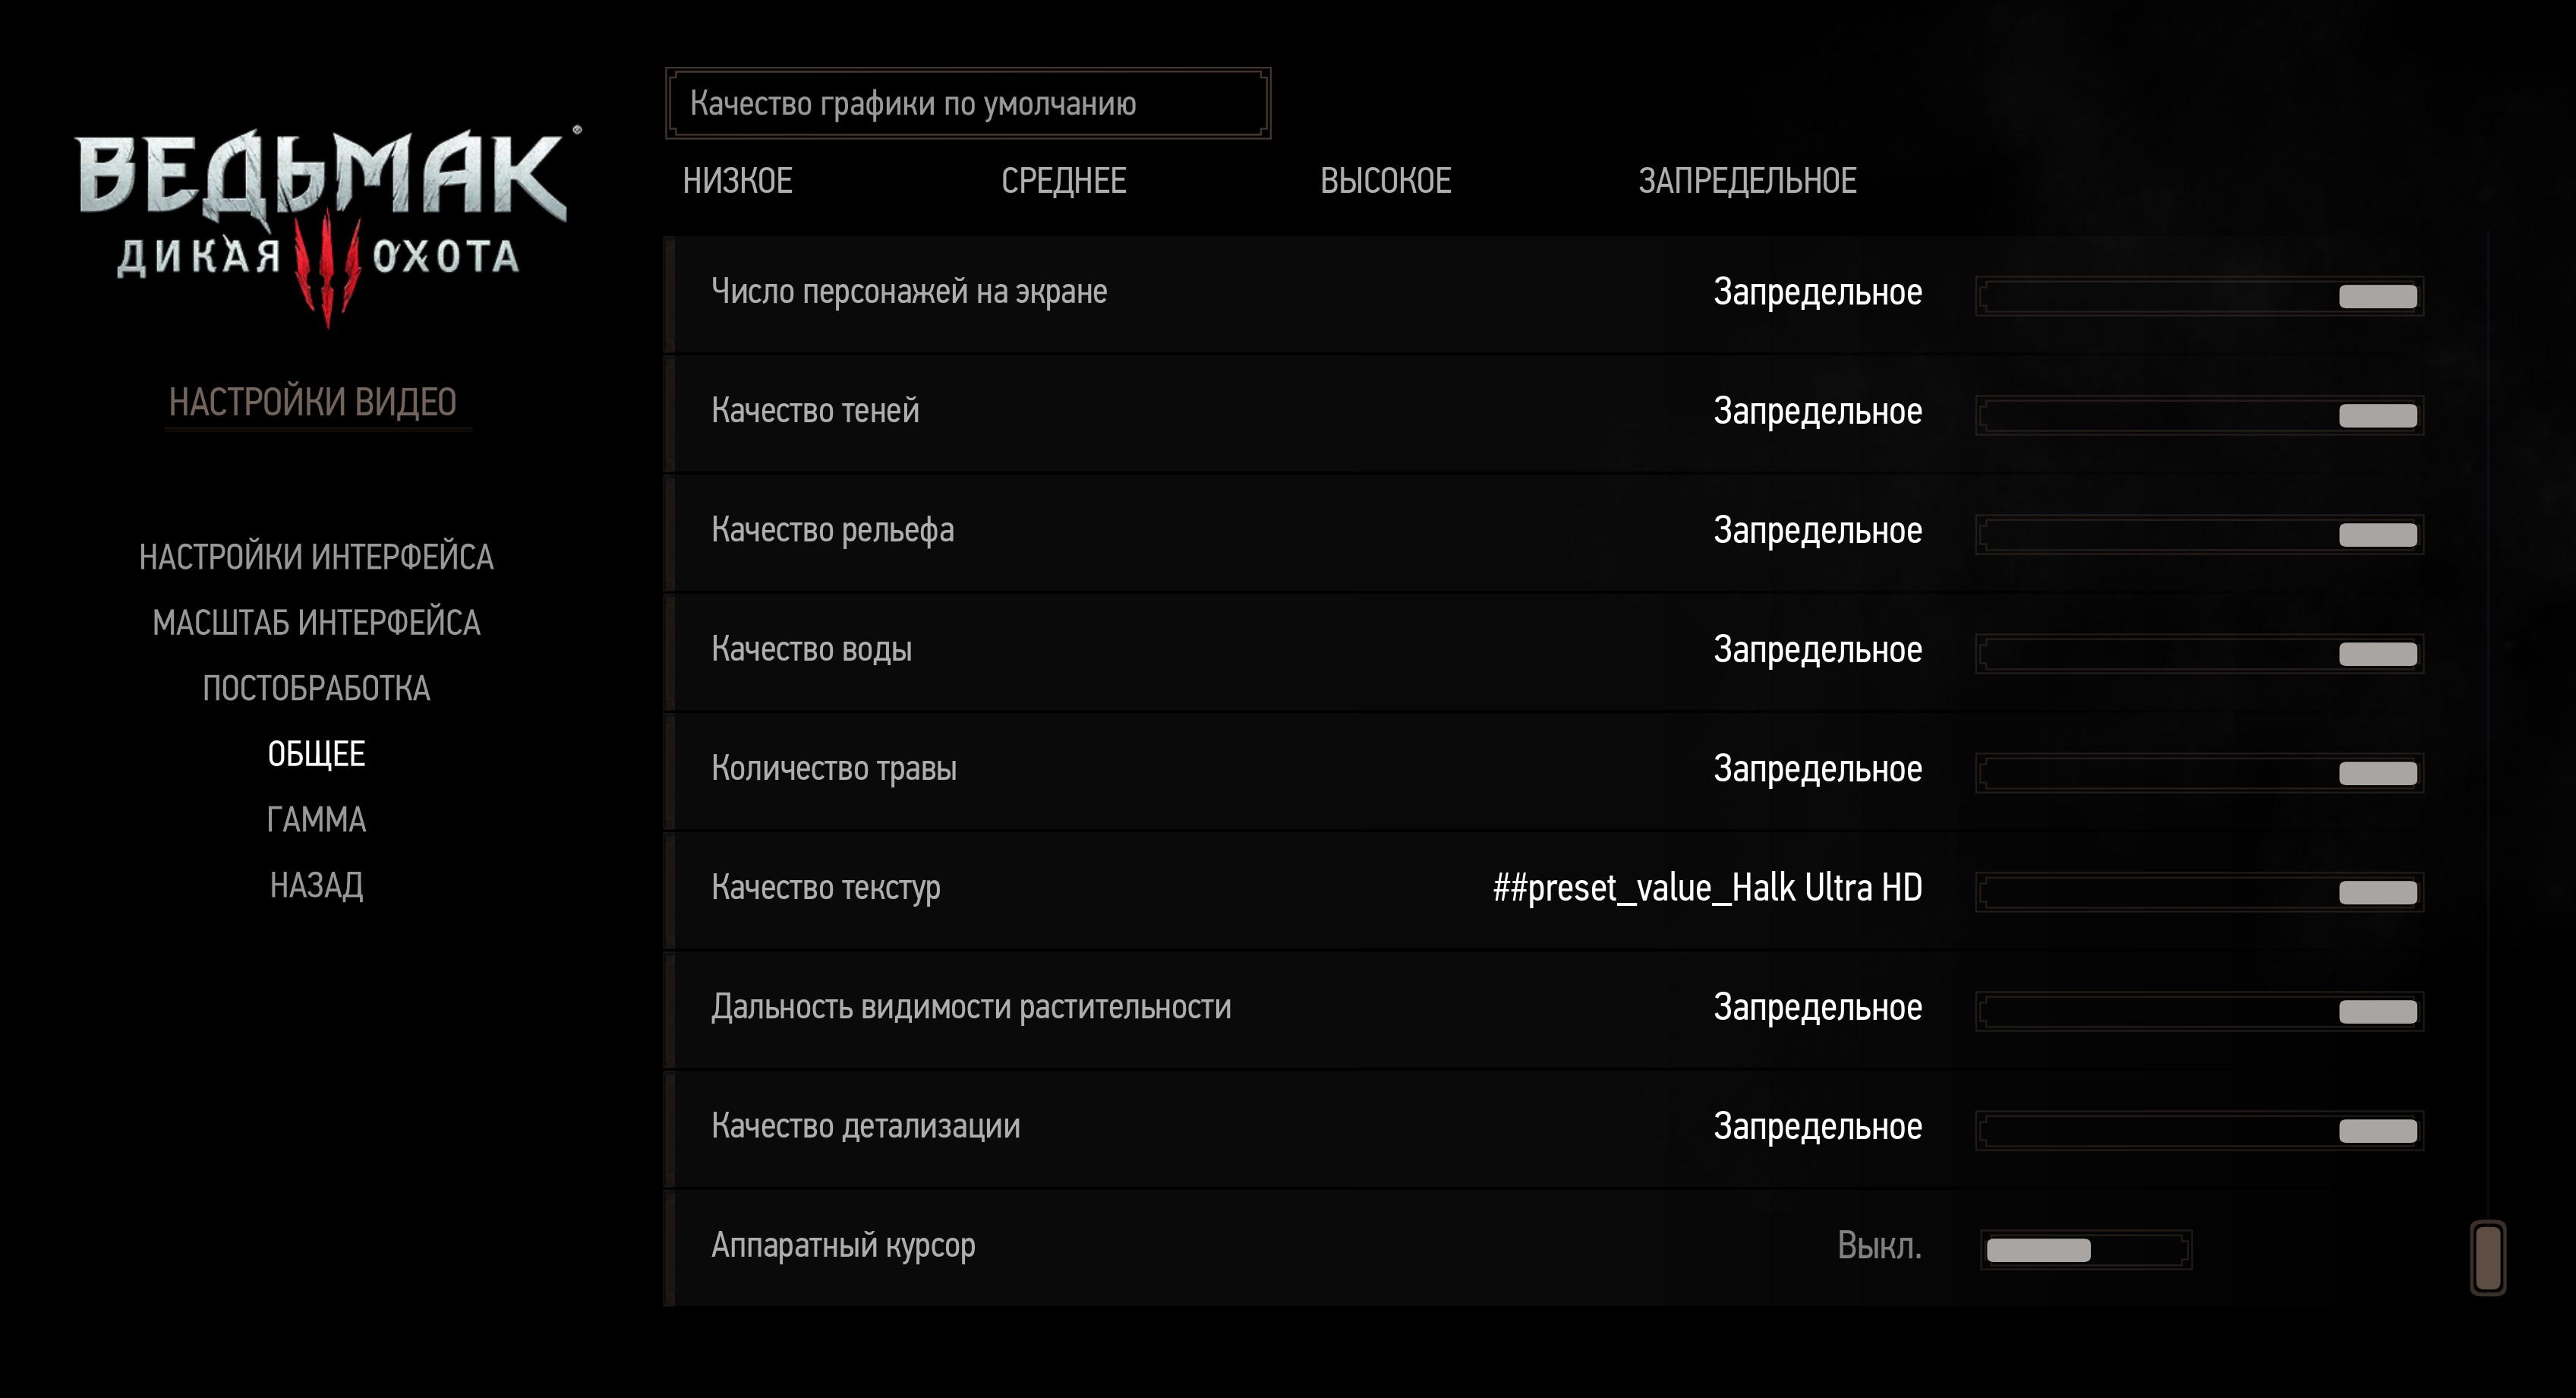Select the НИЗКОЕ graphics preset

[737, 181]
